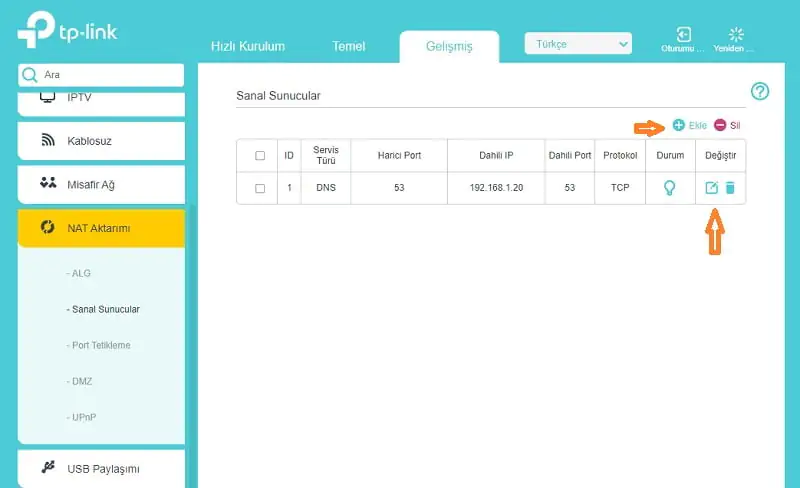Open the IPTV menu item

click(101, 104)
